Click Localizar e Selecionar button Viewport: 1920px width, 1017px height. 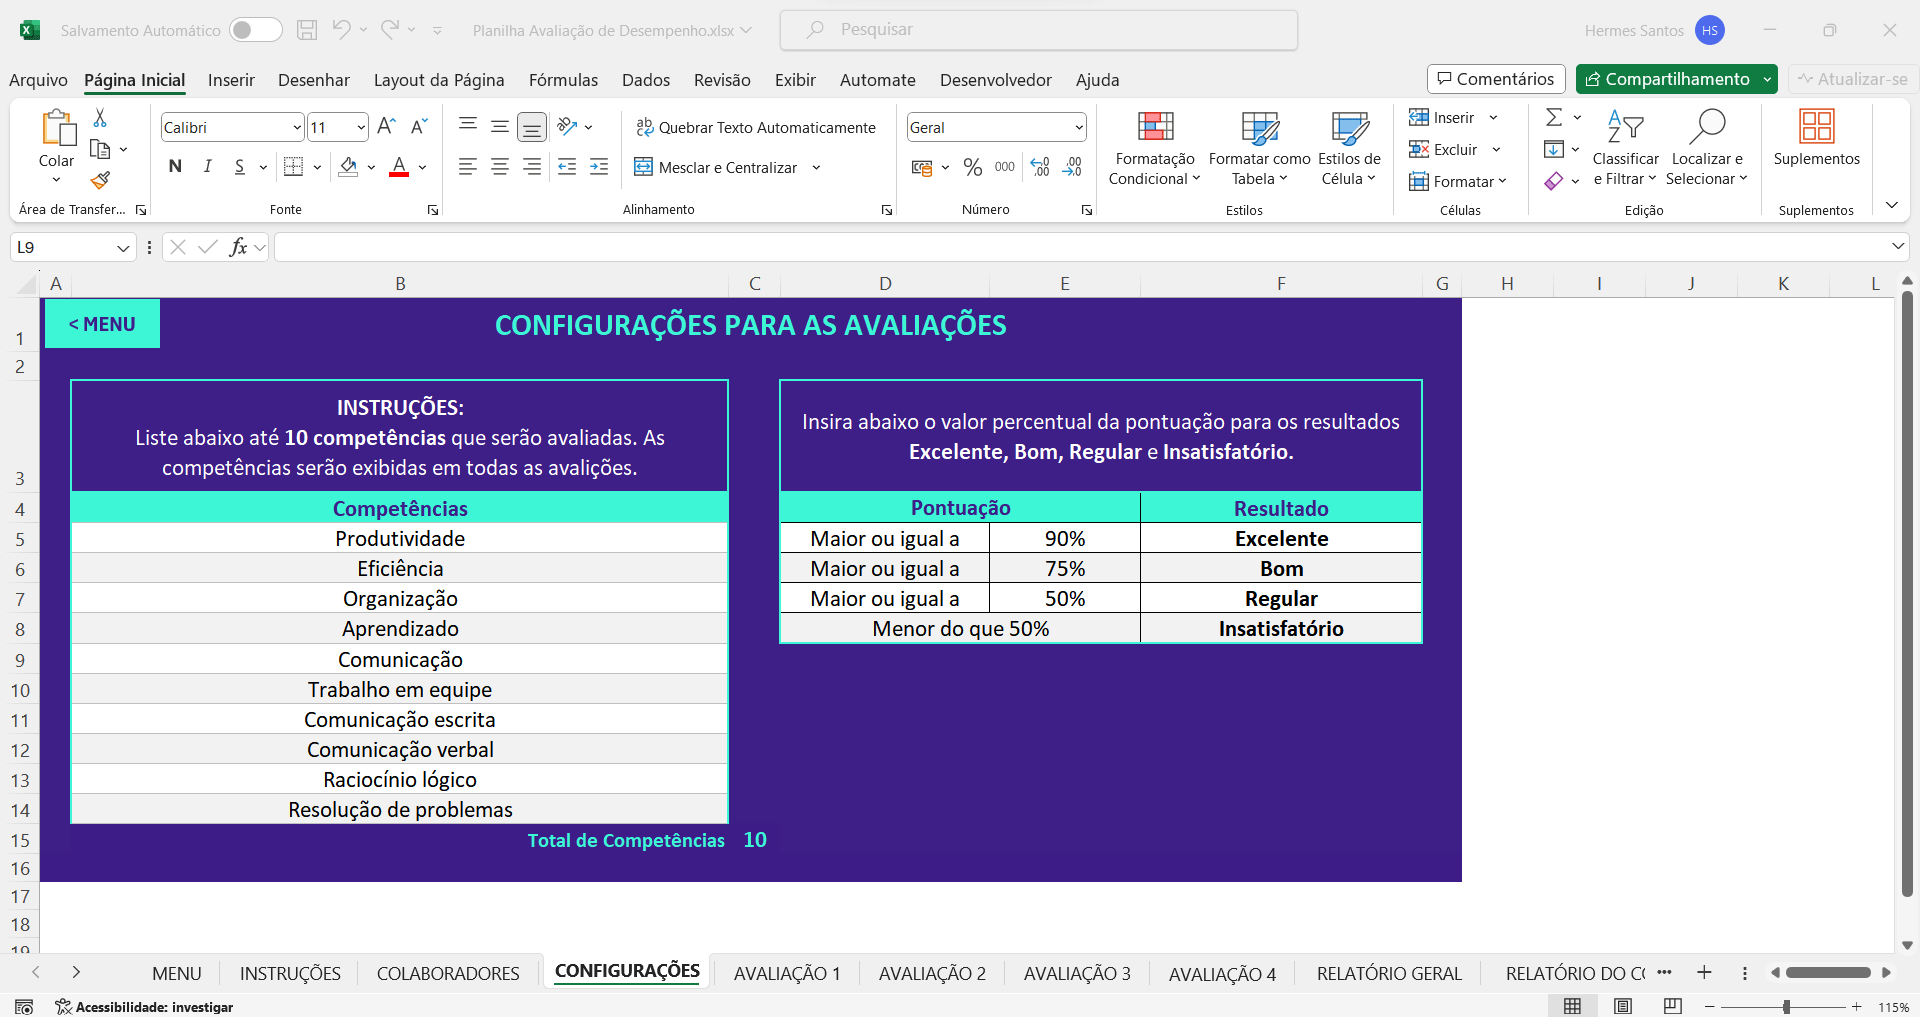click(x=1707, y=148)
